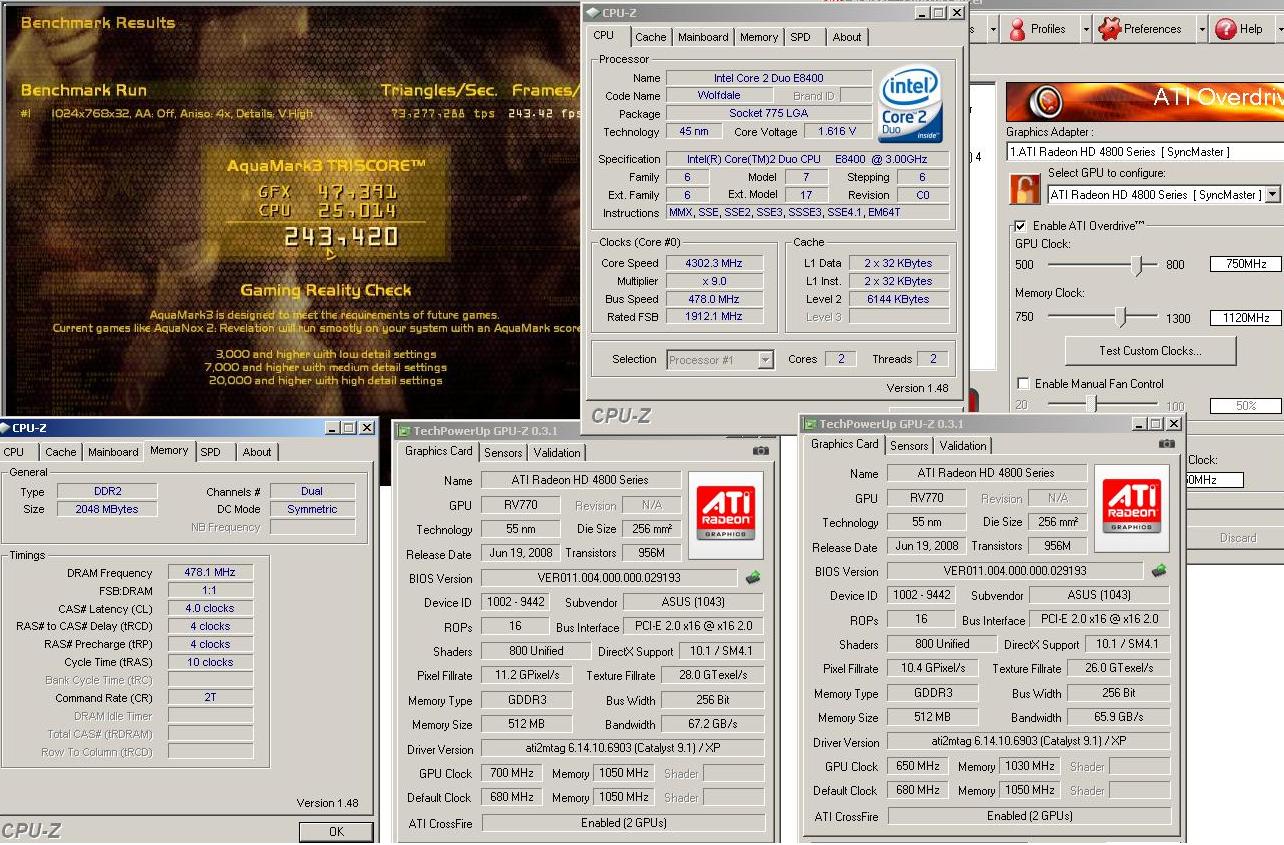This screenshot has width=1284, height=845.
Task: Click AquaMark3 total score 243,420
Action: [341, 237]
